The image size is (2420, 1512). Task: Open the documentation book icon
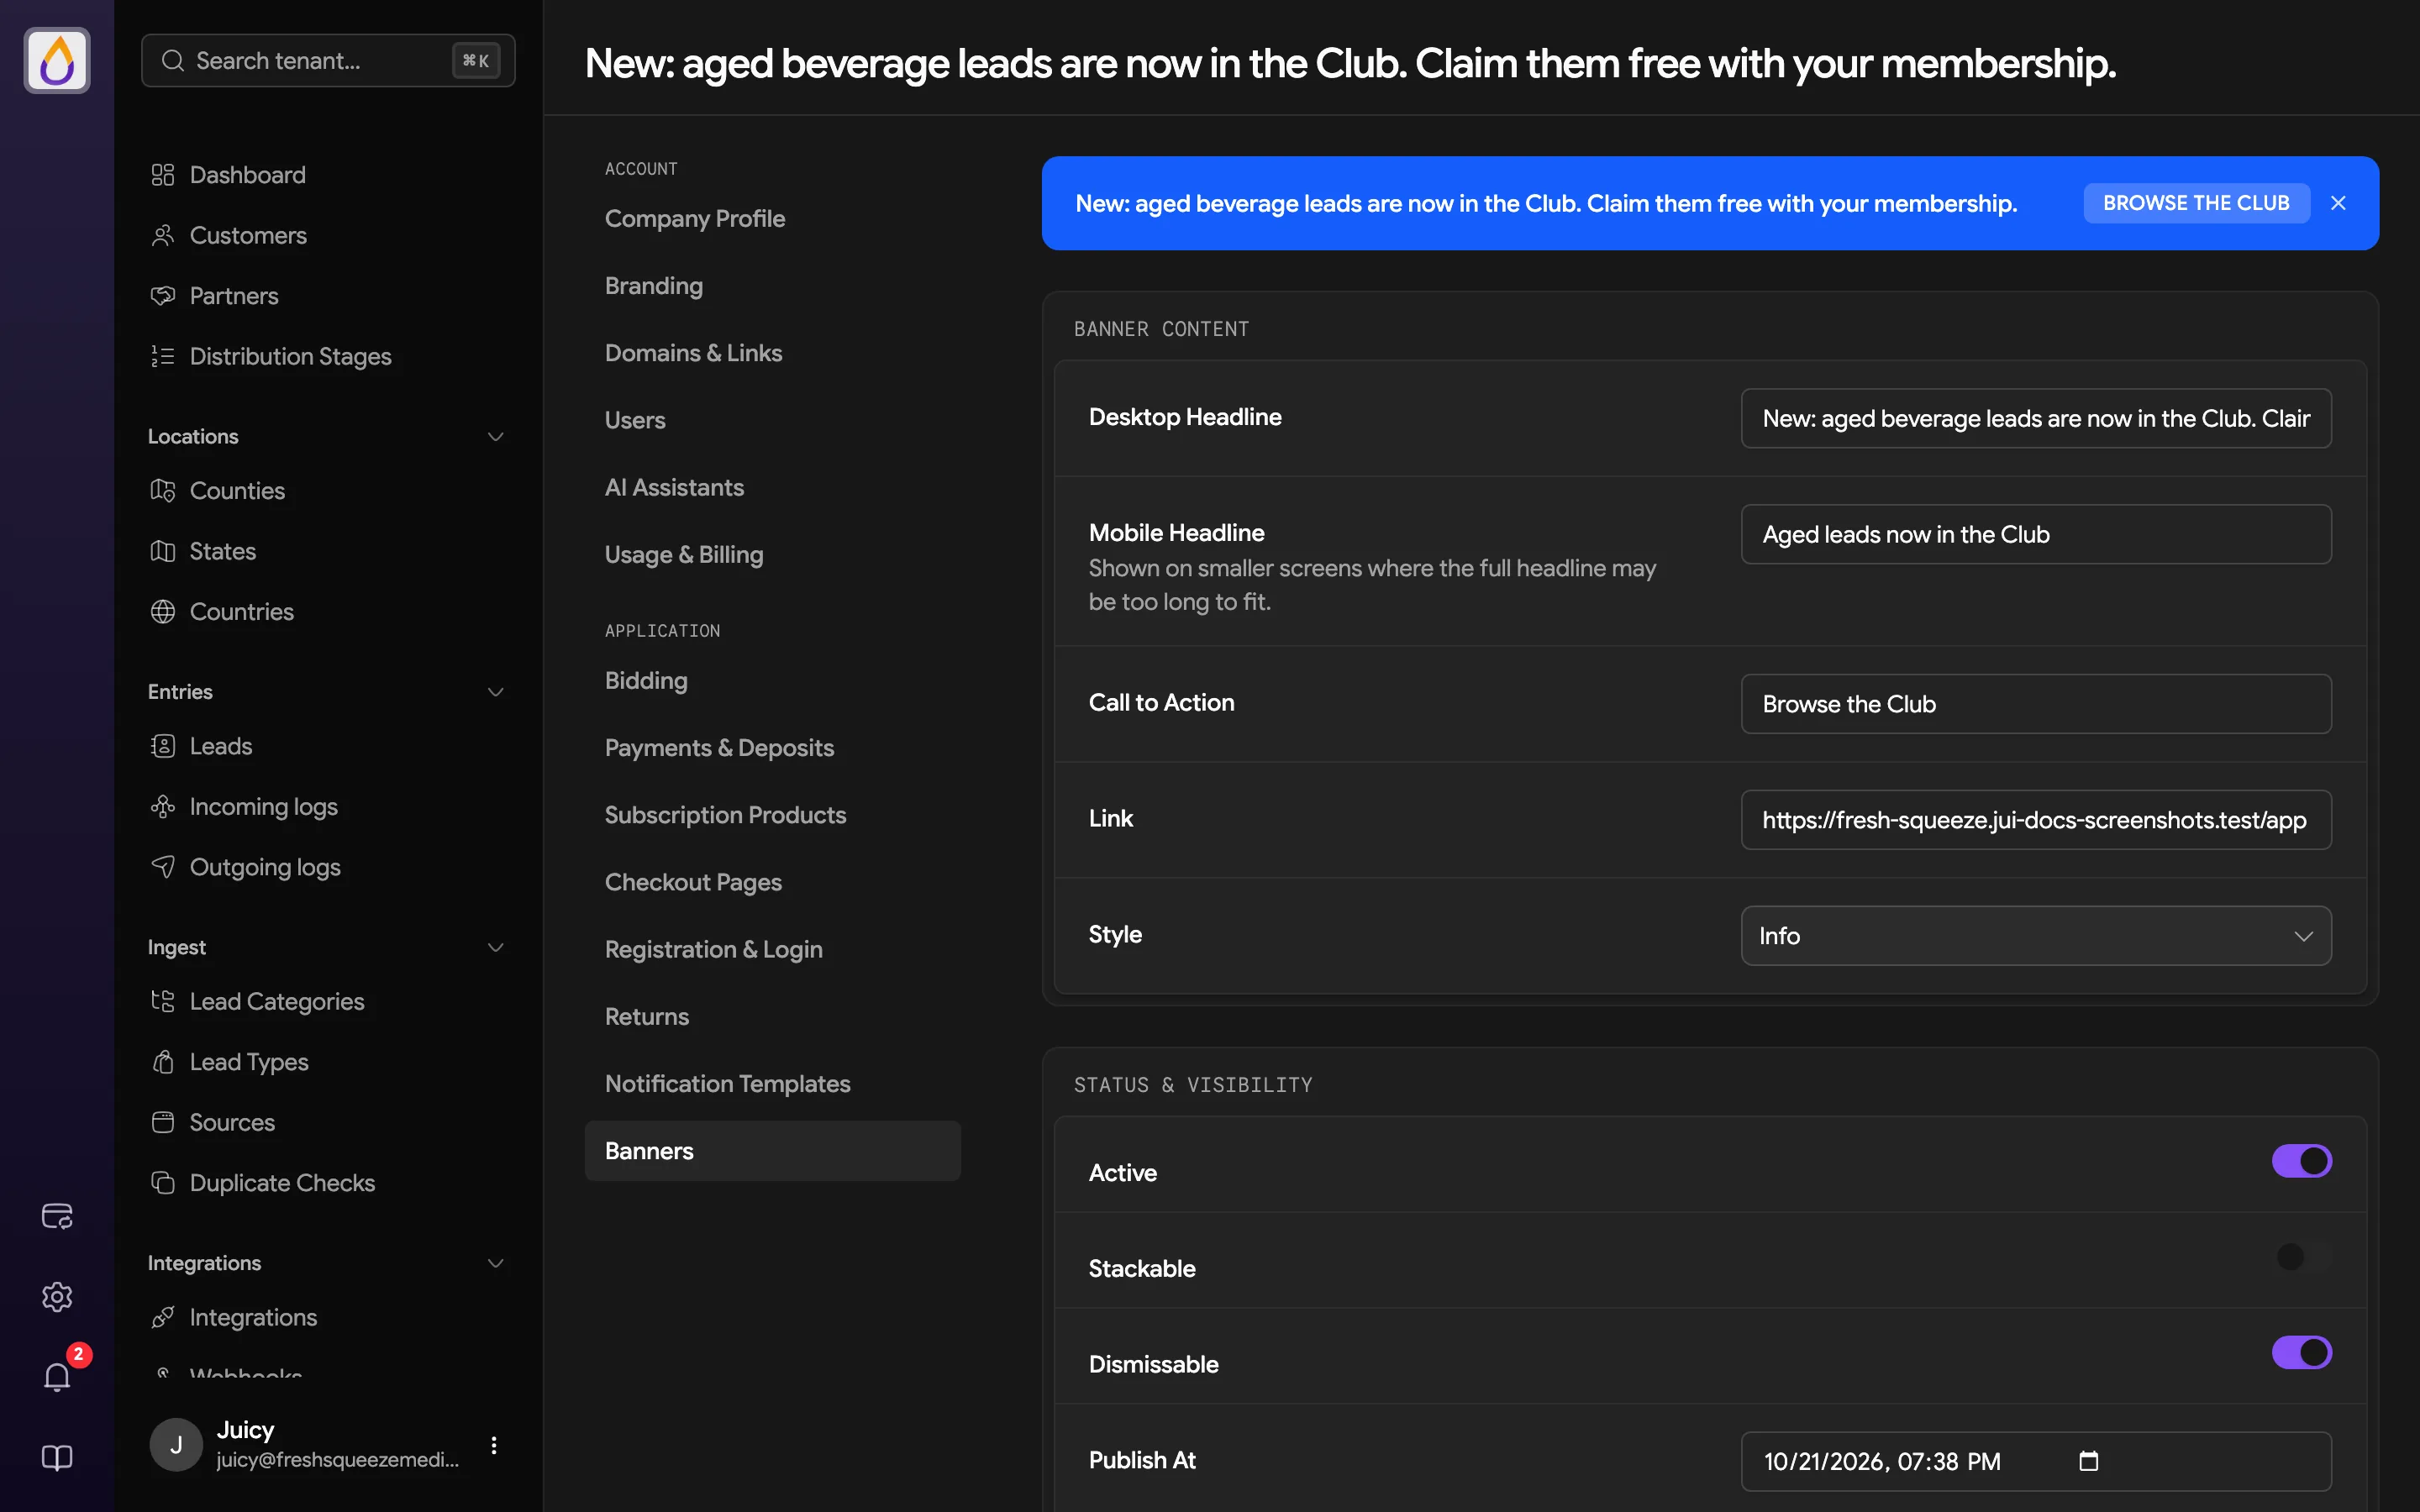tap(57, 1458)
